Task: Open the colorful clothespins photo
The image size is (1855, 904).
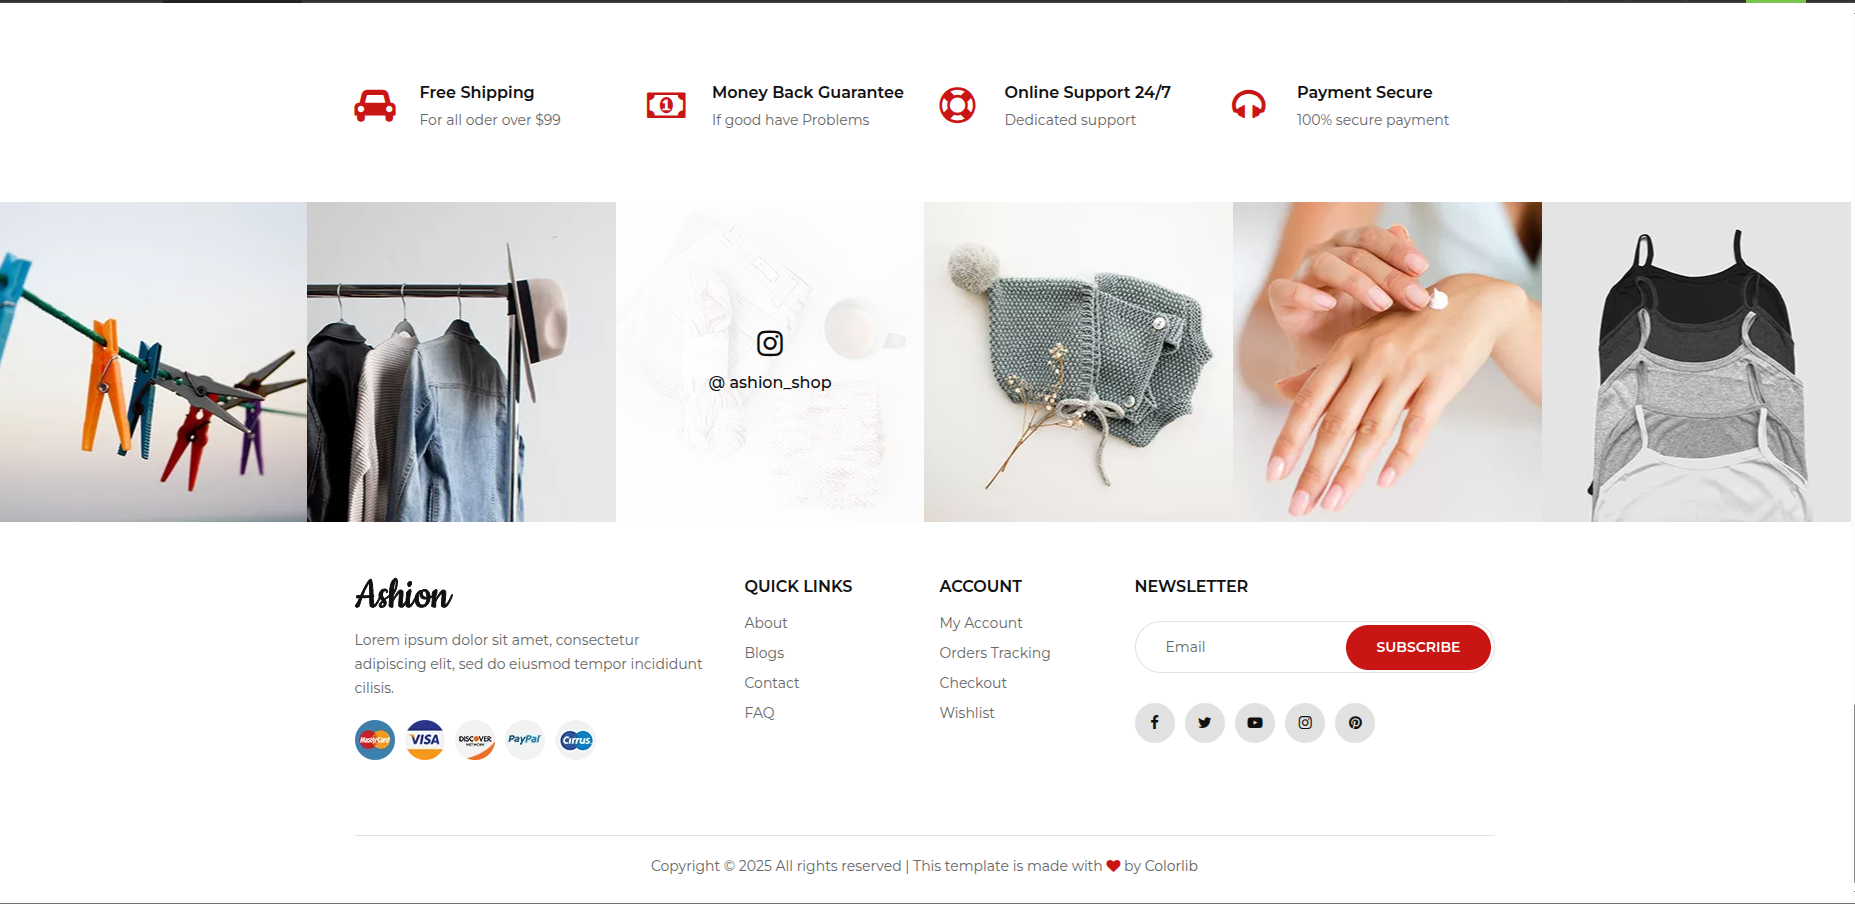Action: (153, 362)
